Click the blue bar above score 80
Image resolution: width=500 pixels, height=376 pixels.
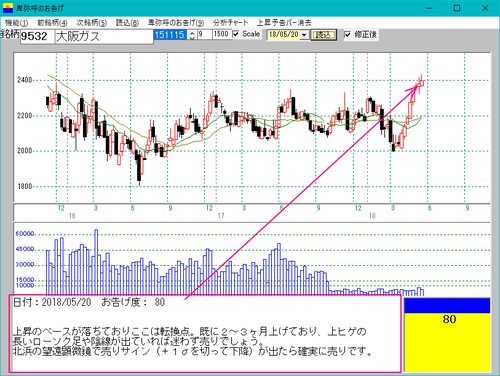[x=447, y=306]
